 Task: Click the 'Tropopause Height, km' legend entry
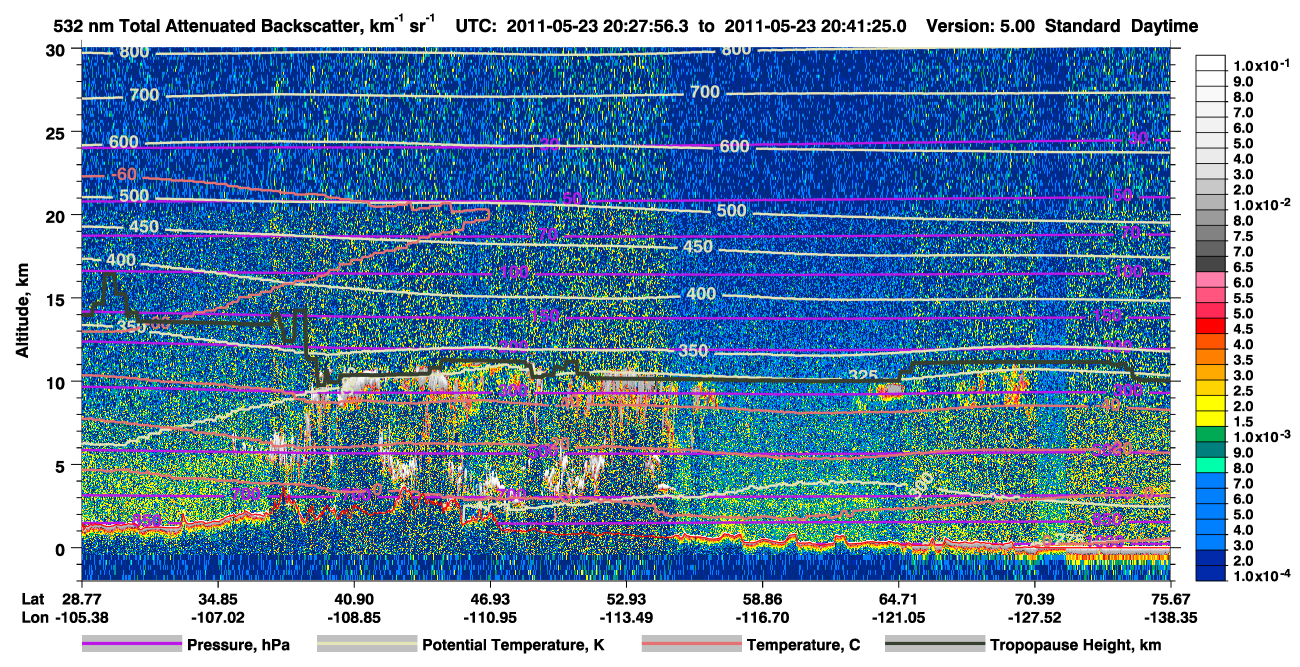pos(1075,645)
